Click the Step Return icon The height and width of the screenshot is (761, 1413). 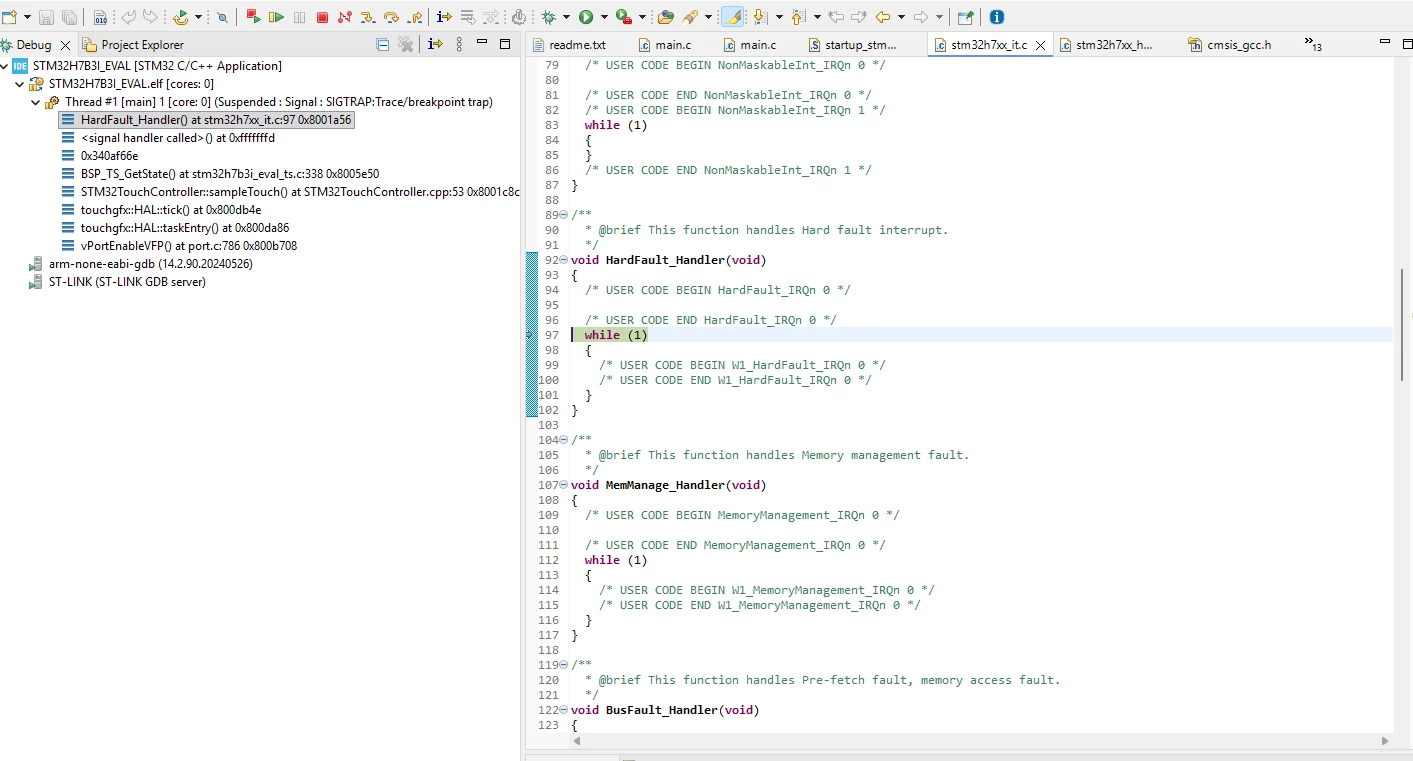tap(414, 17)
